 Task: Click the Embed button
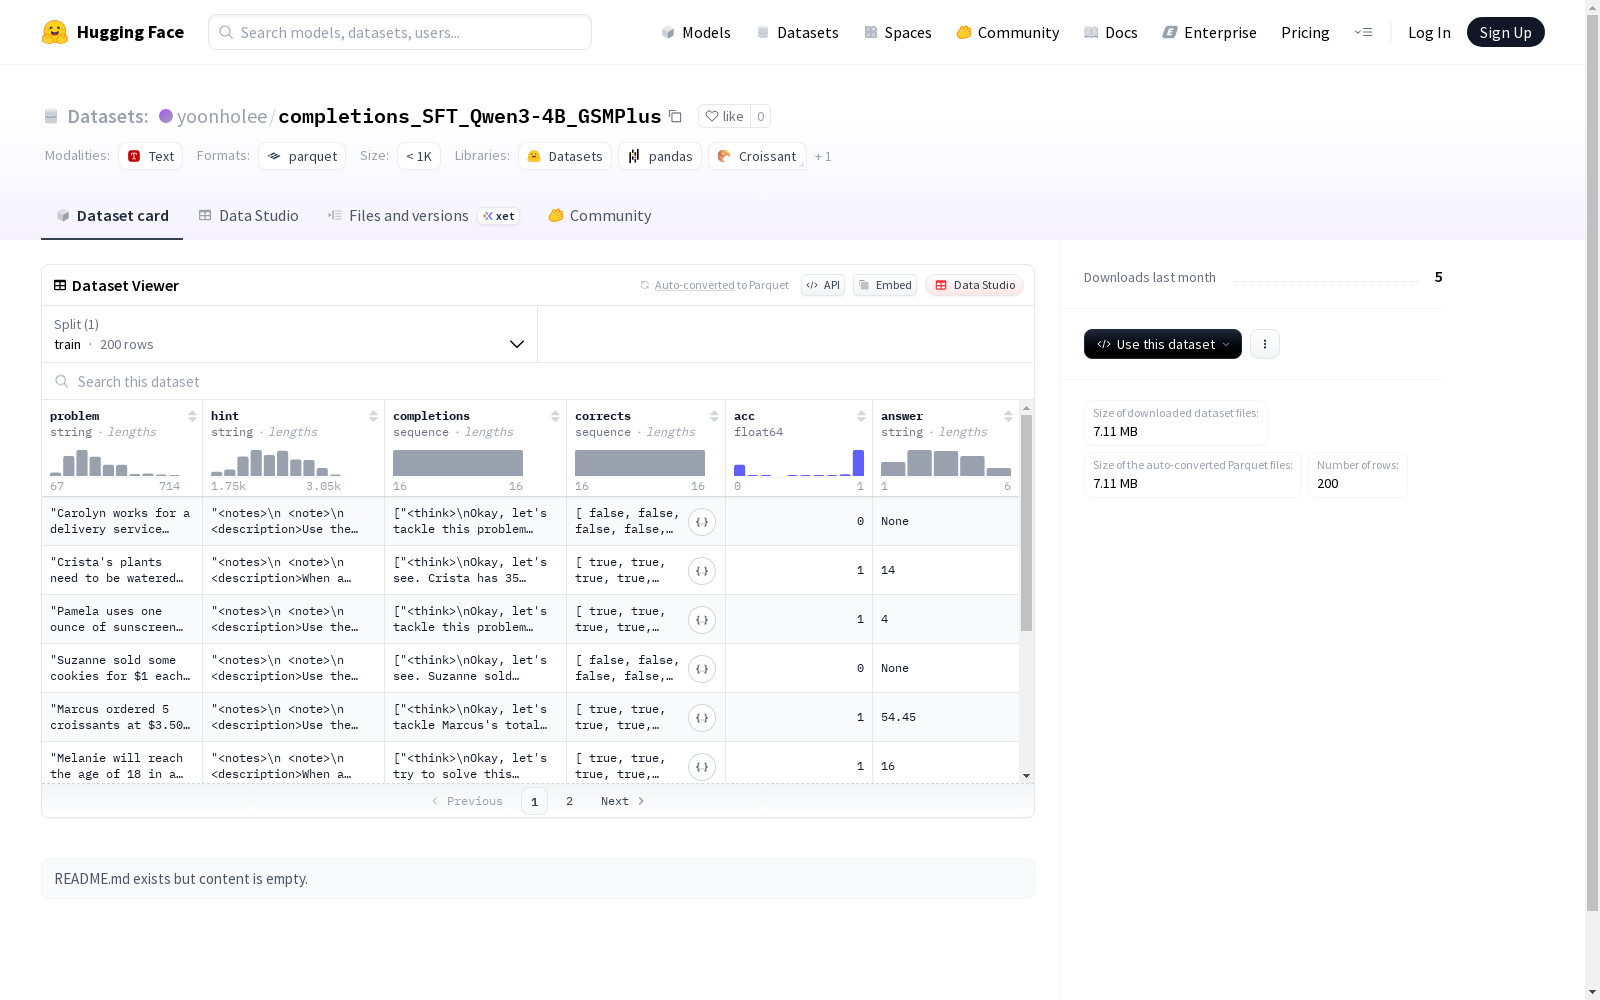(885, 285)
